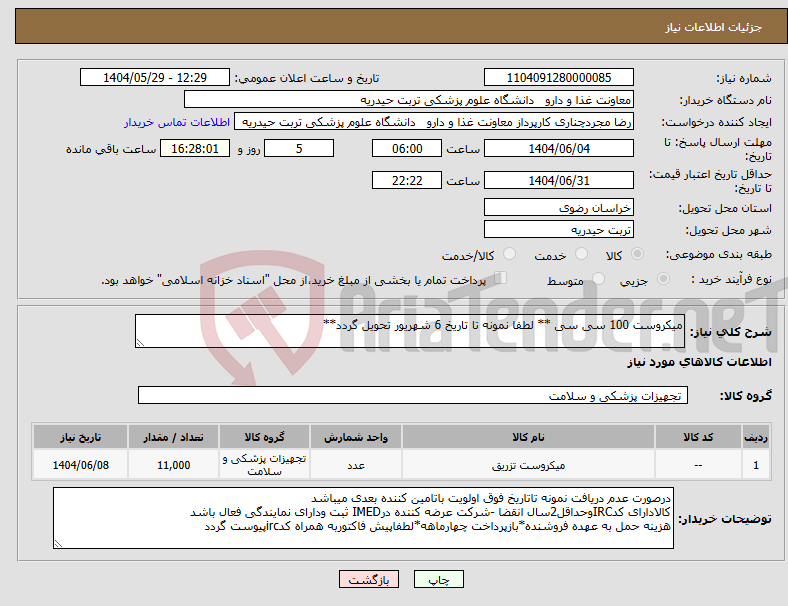Click the کد کالا column header
Screen dimensions: 788x606
click(698, 437)
